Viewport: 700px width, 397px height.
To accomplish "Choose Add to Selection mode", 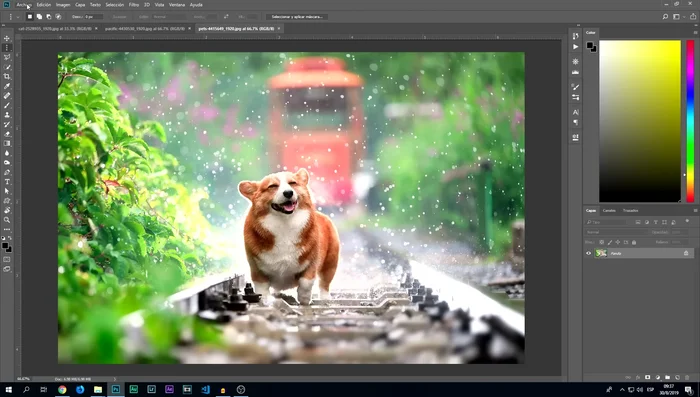I will [x=39, y=17].
